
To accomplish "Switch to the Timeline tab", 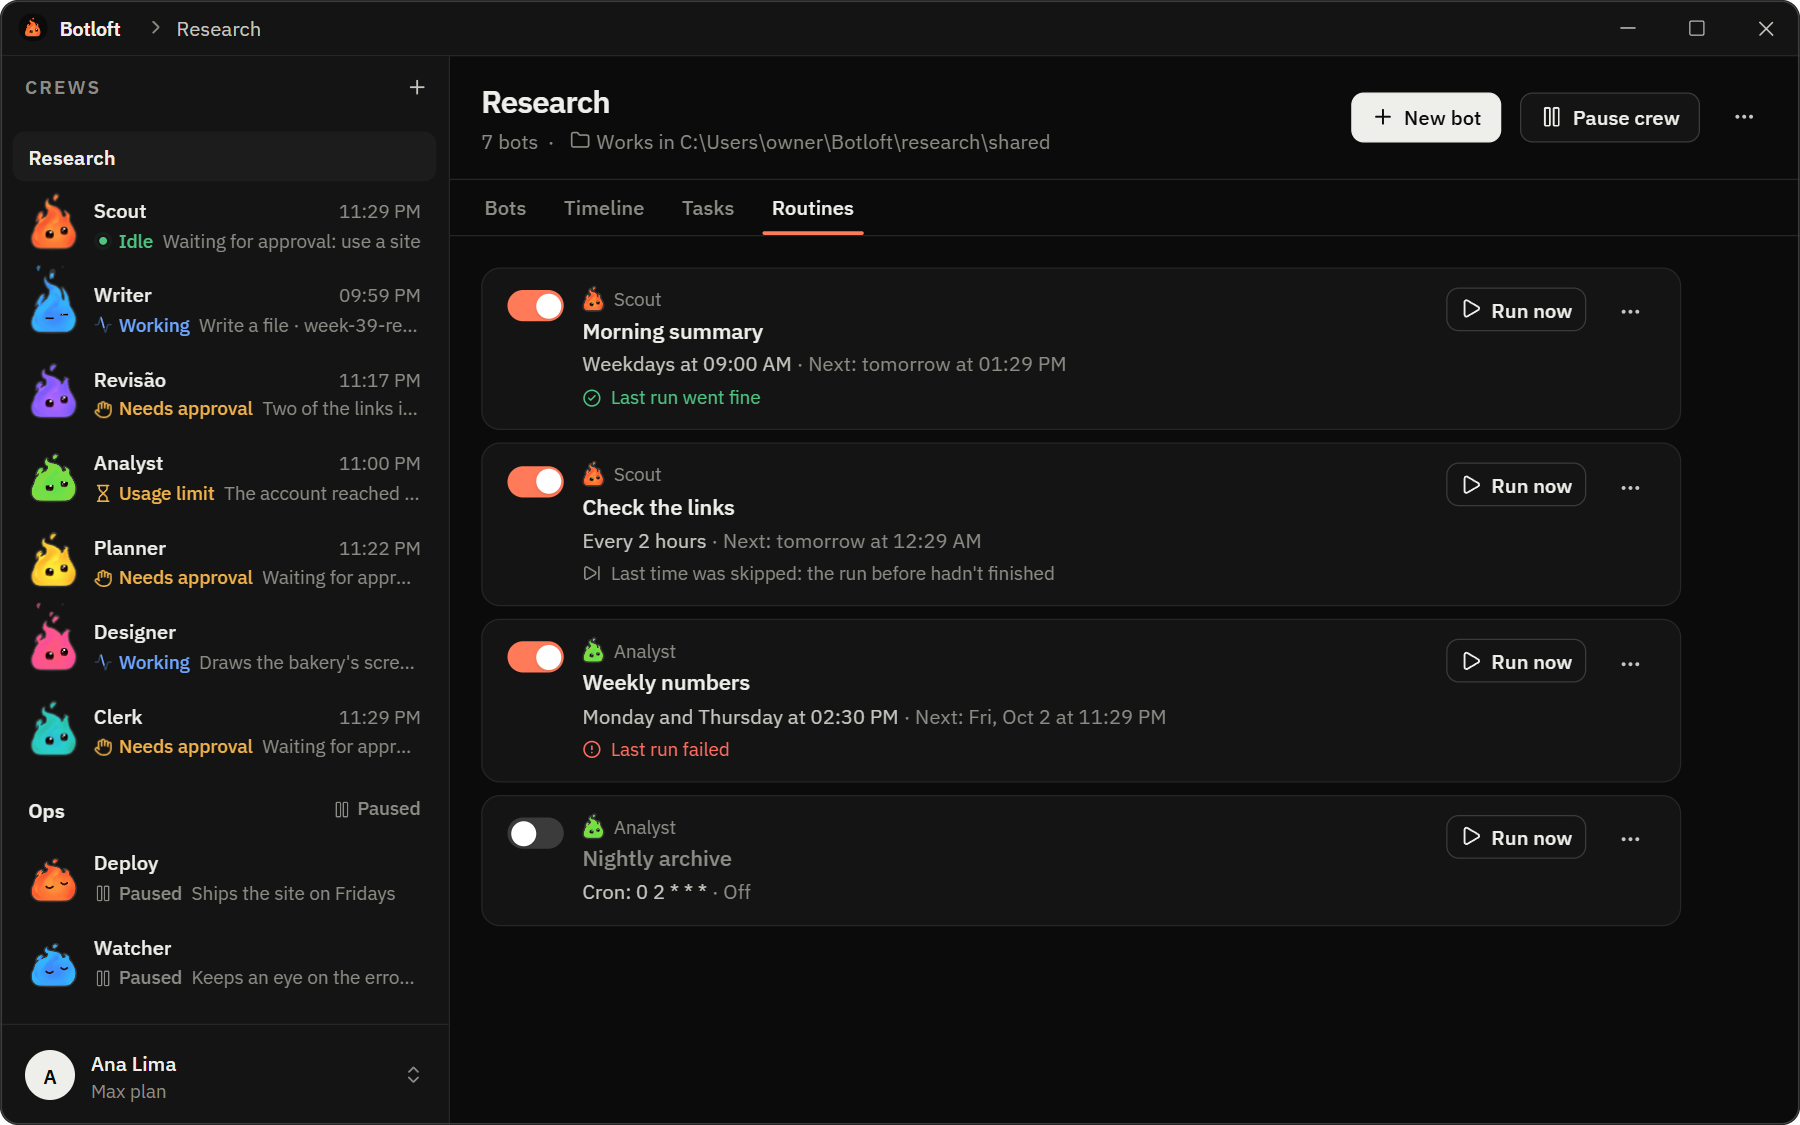I will [x=604, y=208].
